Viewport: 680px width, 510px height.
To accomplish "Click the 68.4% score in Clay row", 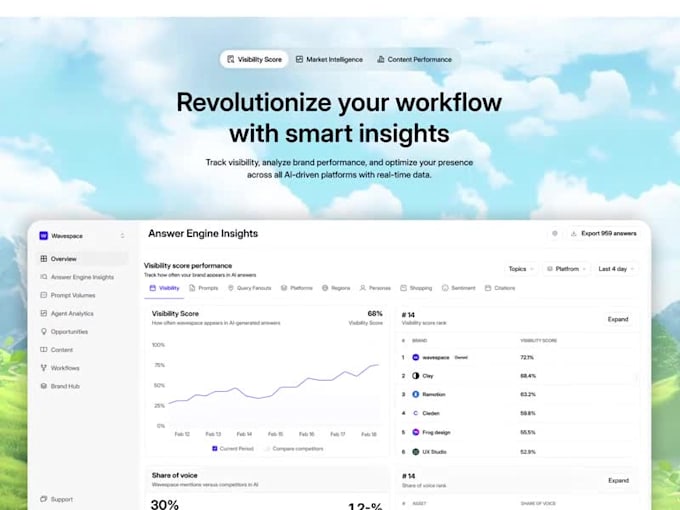I will [x=528, y=376].
